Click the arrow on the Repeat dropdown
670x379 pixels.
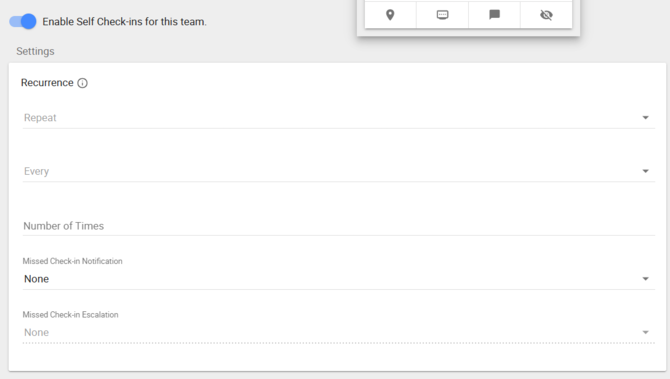click(x=645, y=118)
